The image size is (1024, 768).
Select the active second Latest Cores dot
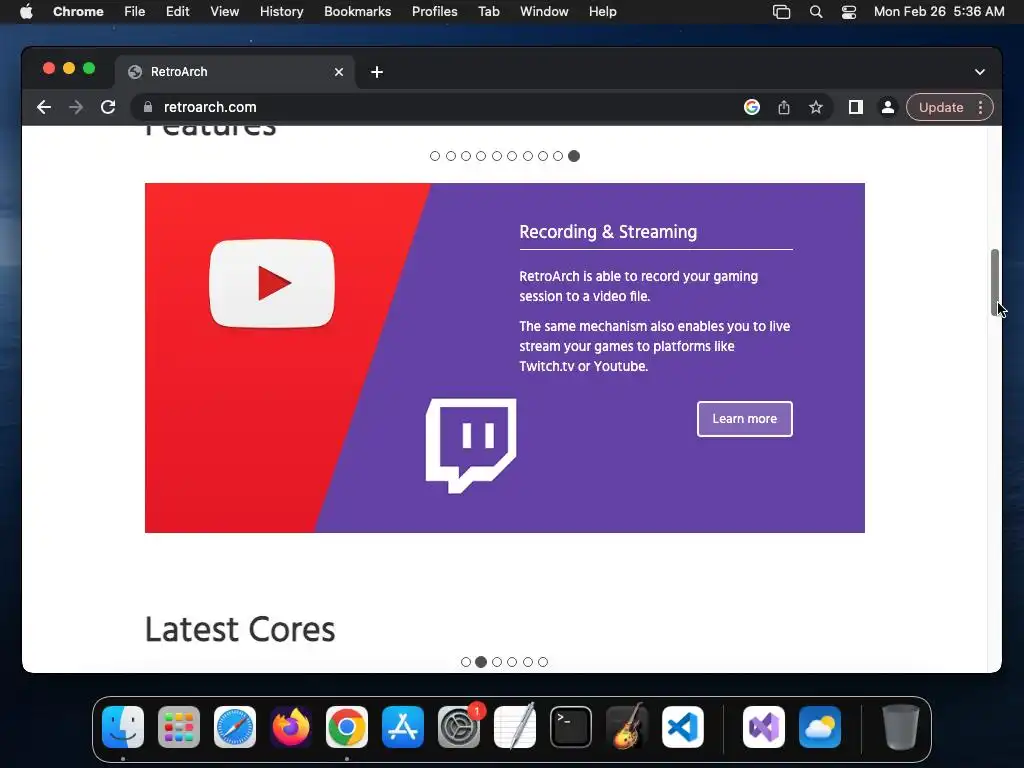point(481,662)
